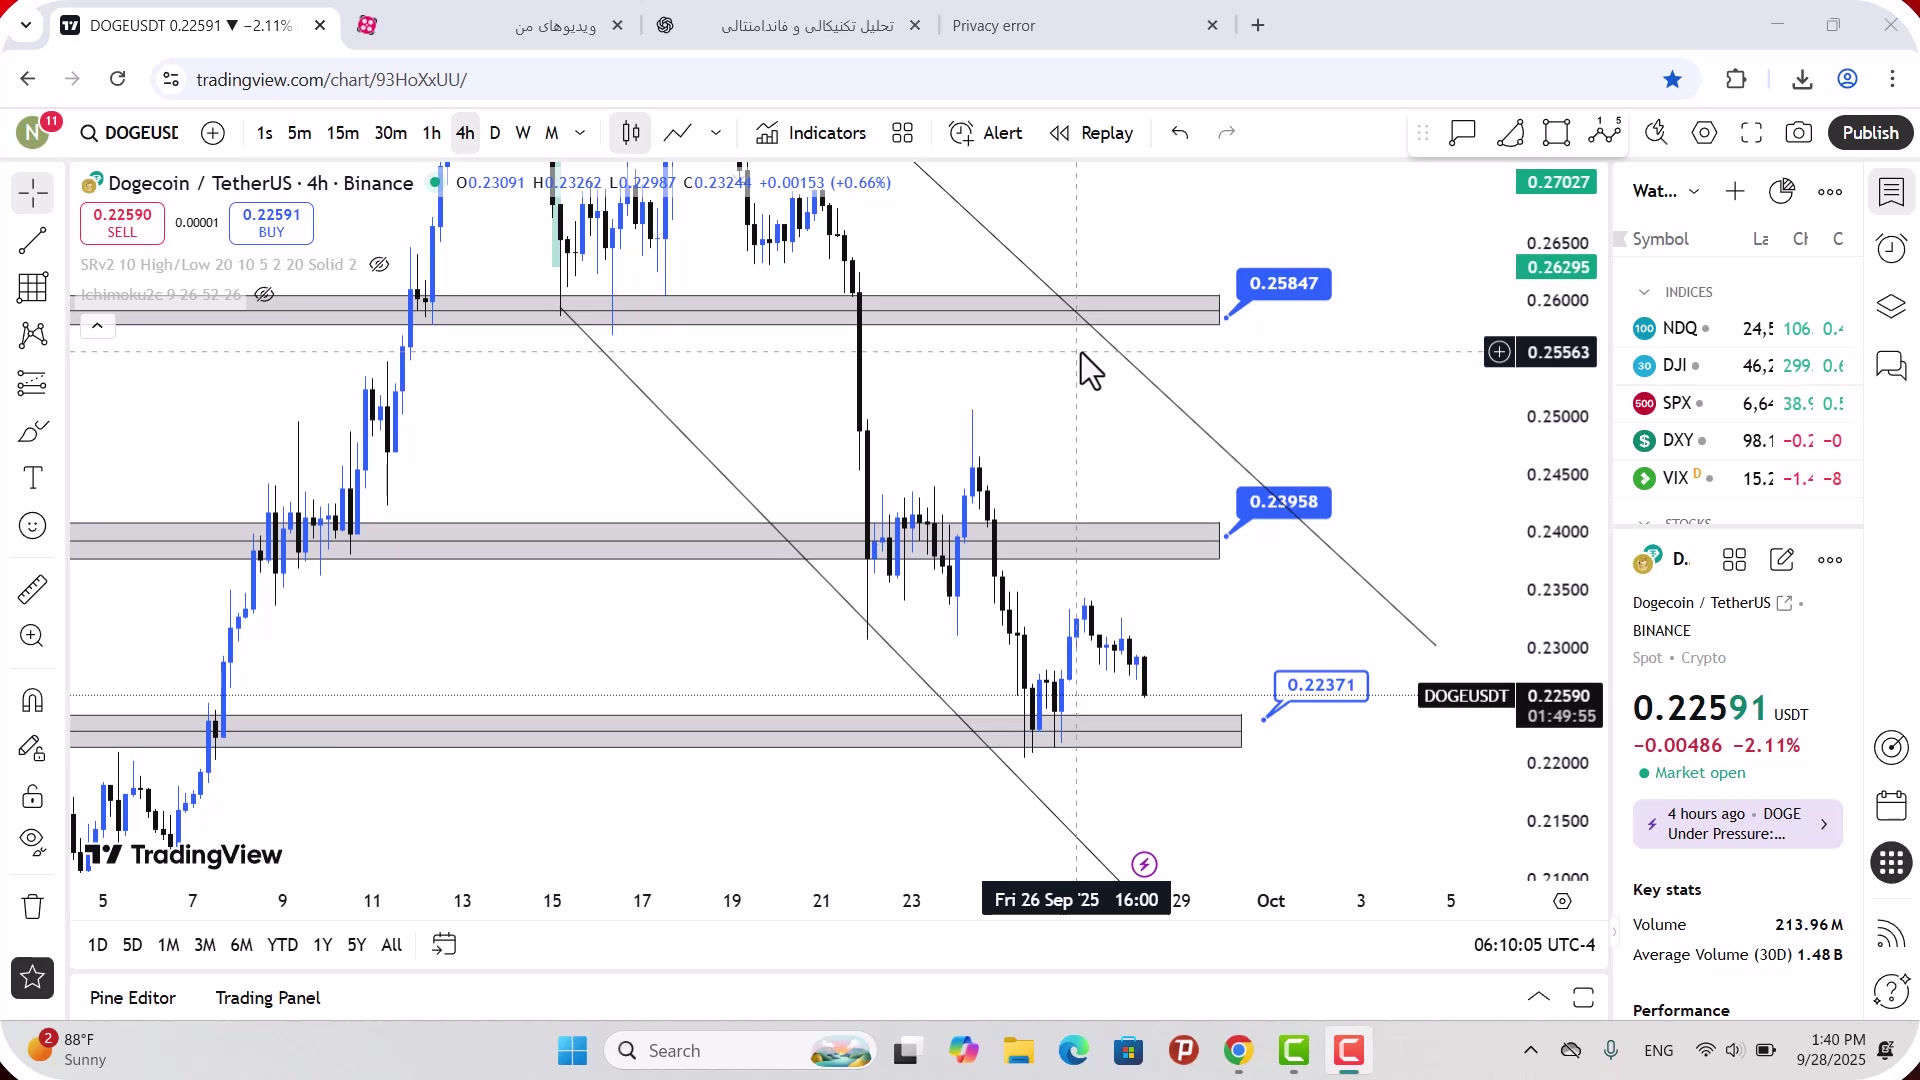Open the candlestick chart type selector
The width and height of the screenshot is (1920, 1080).
click(x=631, y=133)
